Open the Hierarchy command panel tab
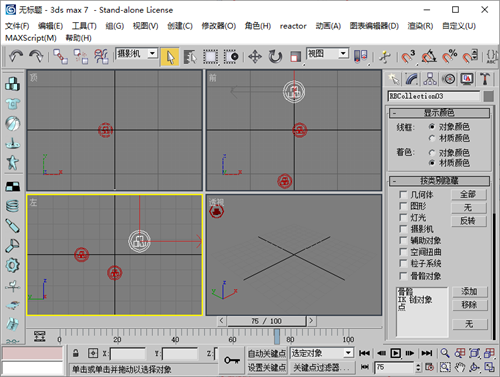The image size is (500, 377). pos(430,79)
